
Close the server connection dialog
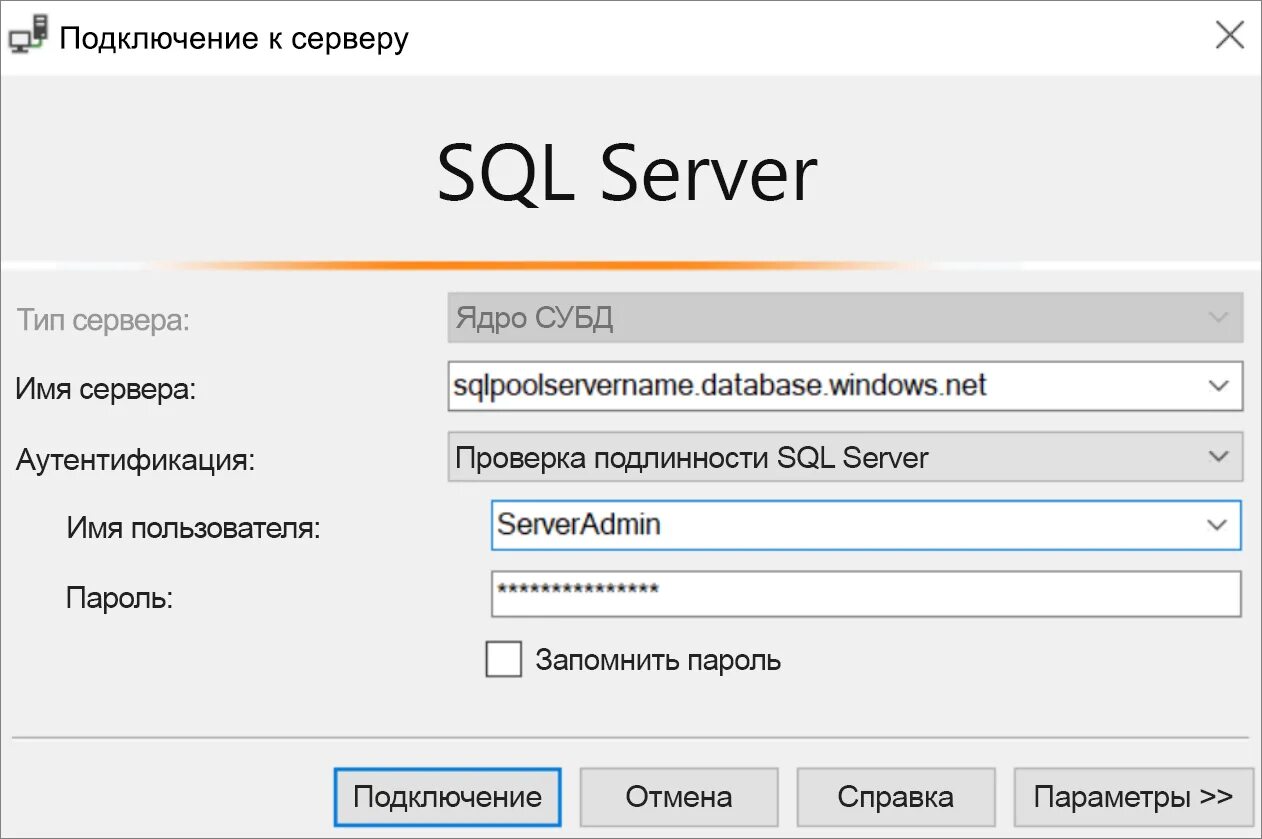1229,37
